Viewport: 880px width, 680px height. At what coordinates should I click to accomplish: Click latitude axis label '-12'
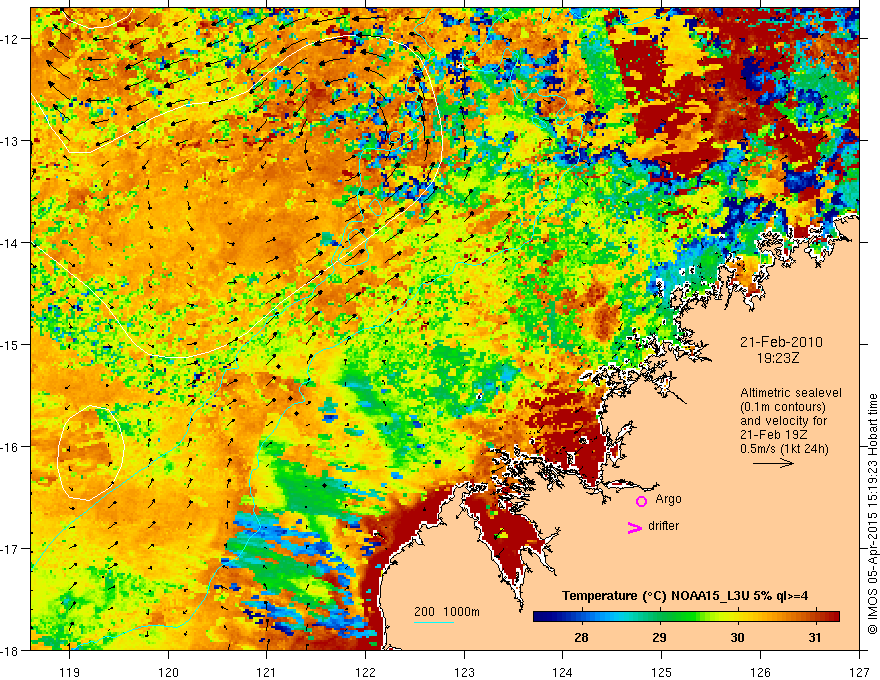tap(11, 39)
